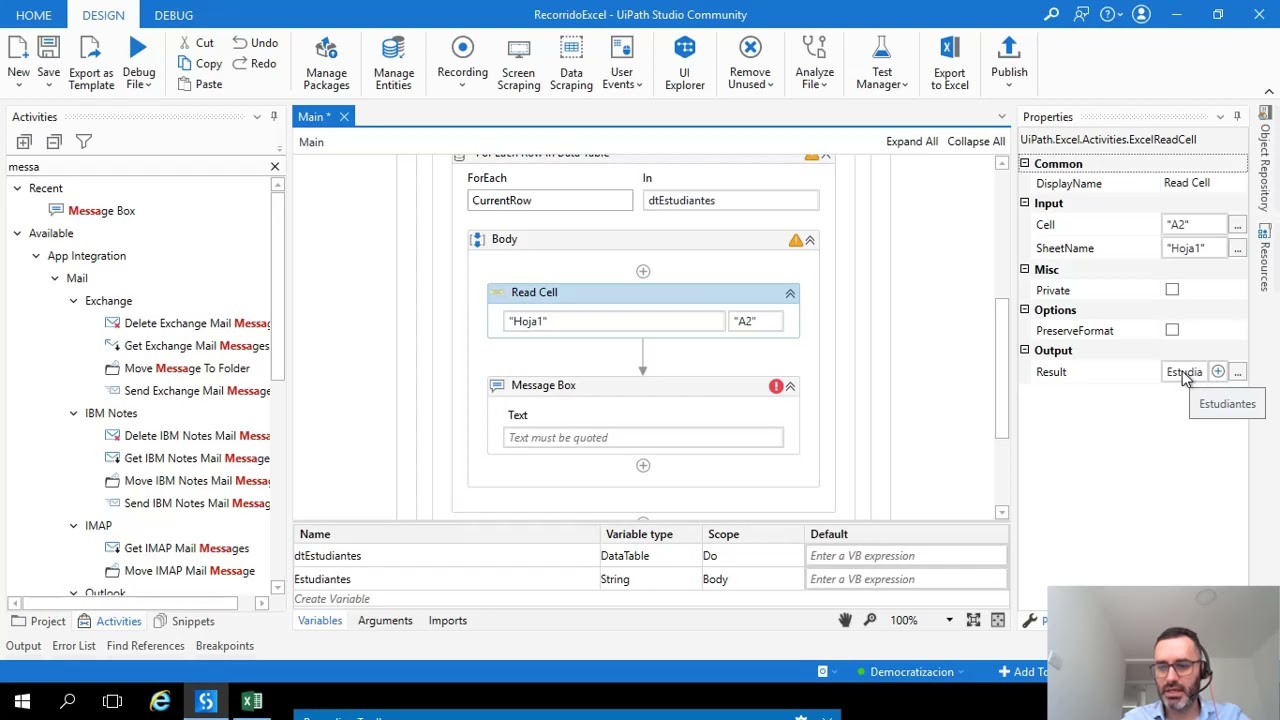Click Collapse All link

click(976, 141)
